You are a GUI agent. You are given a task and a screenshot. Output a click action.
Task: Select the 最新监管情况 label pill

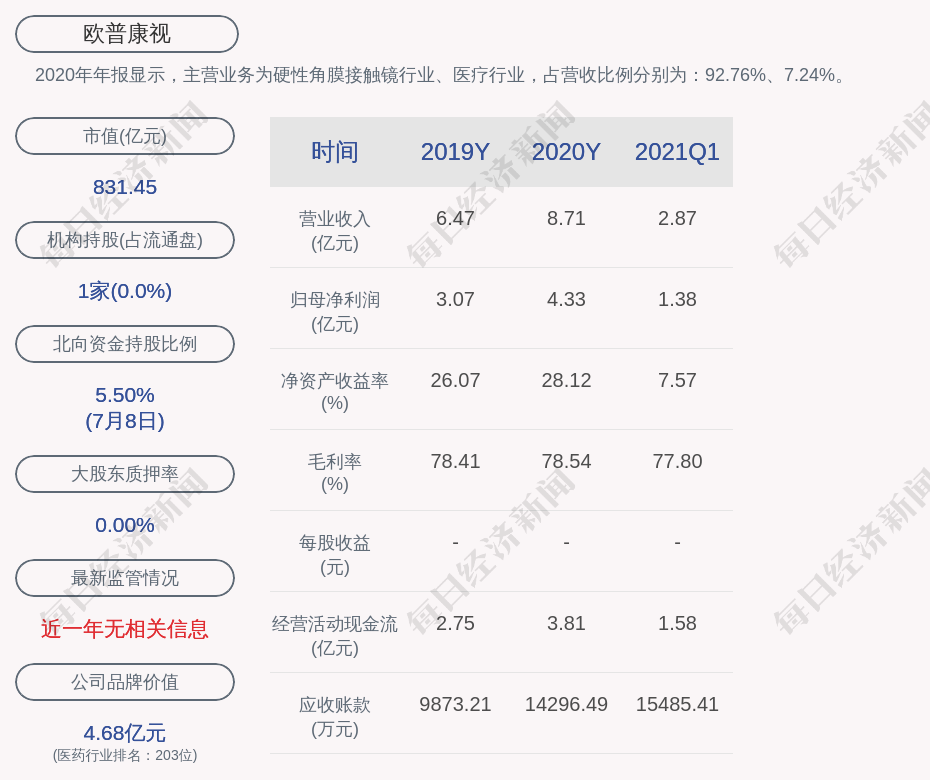[125, 578]
